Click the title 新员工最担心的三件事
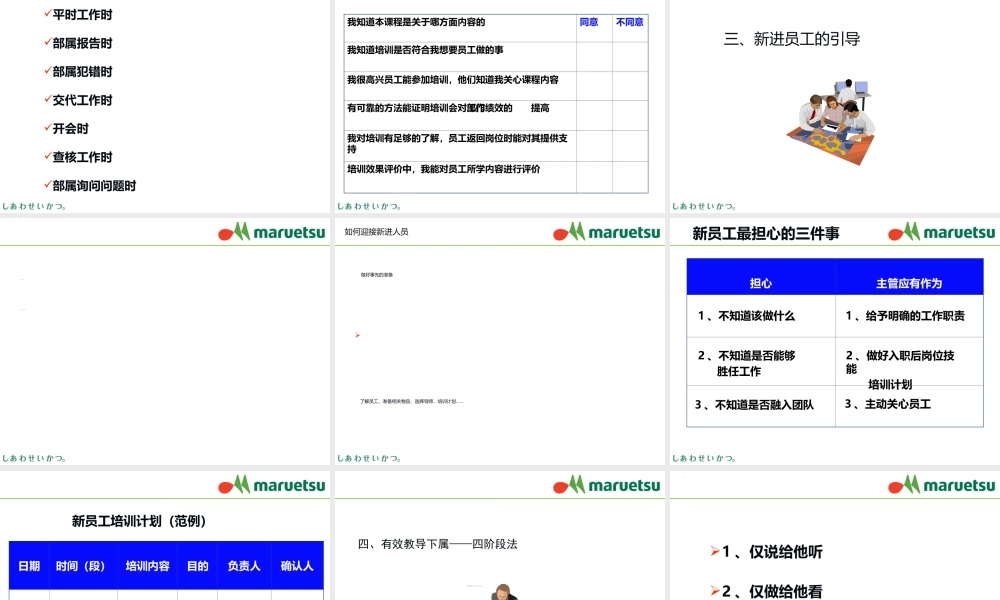Image resolution: width=1000 pixels, height=600 pixels. [x=766, y=233]
